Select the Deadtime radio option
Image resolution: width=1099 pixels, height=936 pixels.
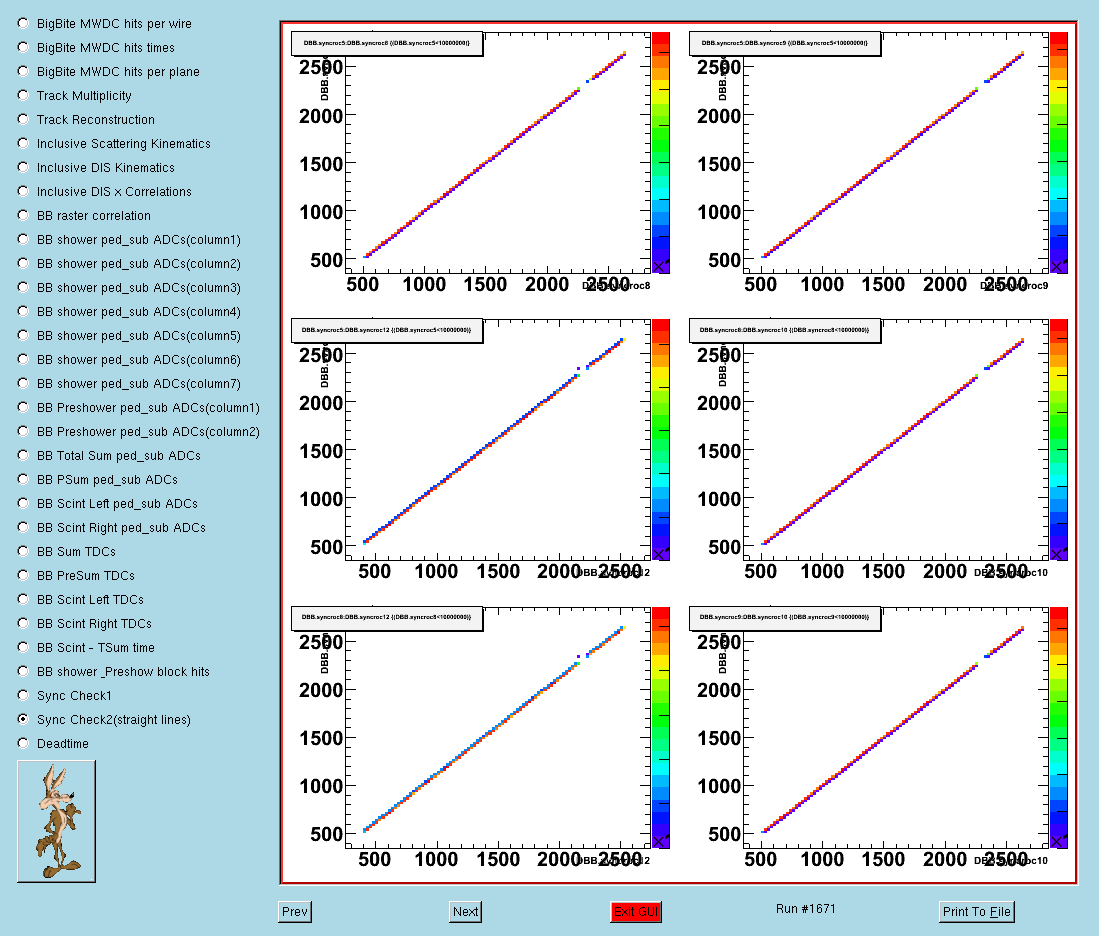point(23,742)
